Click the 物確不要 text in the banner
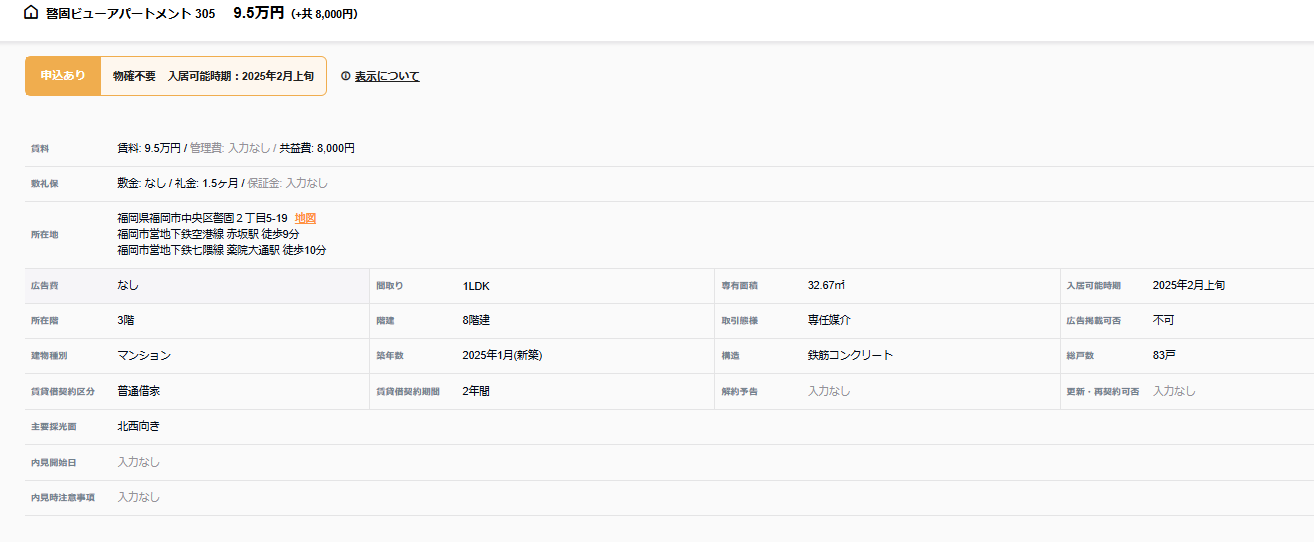The height and width of the screenshot is (542, 1314). [134, 76]
